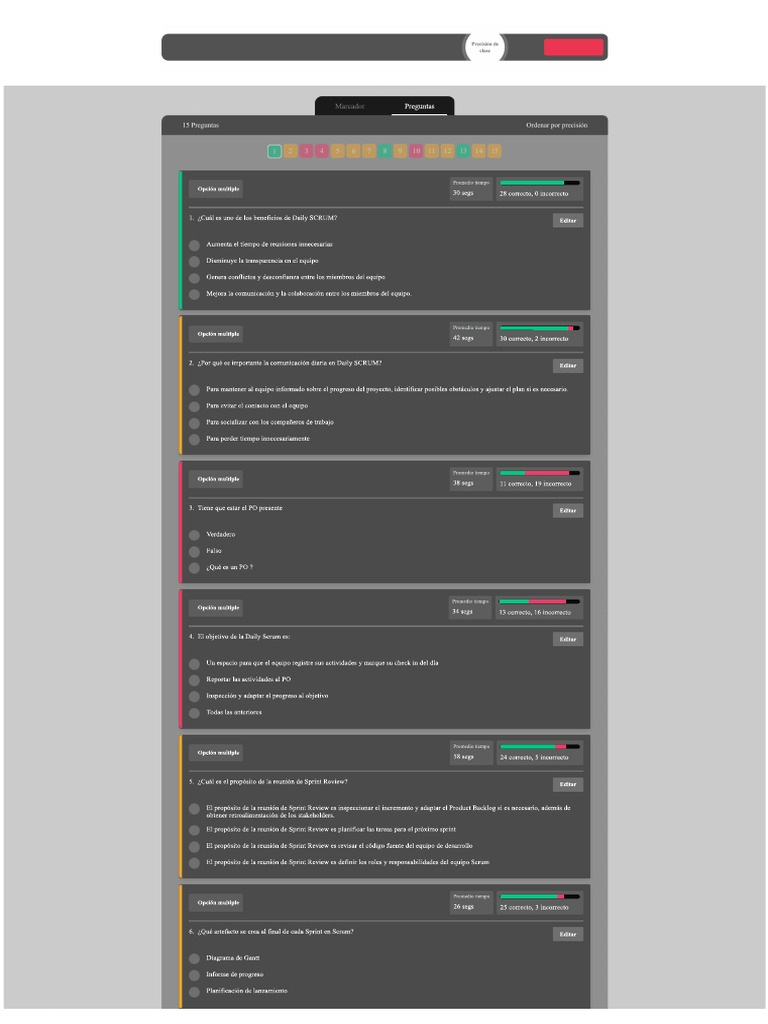768x1024 pixels.
Task: Jump to question 9 number tile
Action: (x=400, y=151)
